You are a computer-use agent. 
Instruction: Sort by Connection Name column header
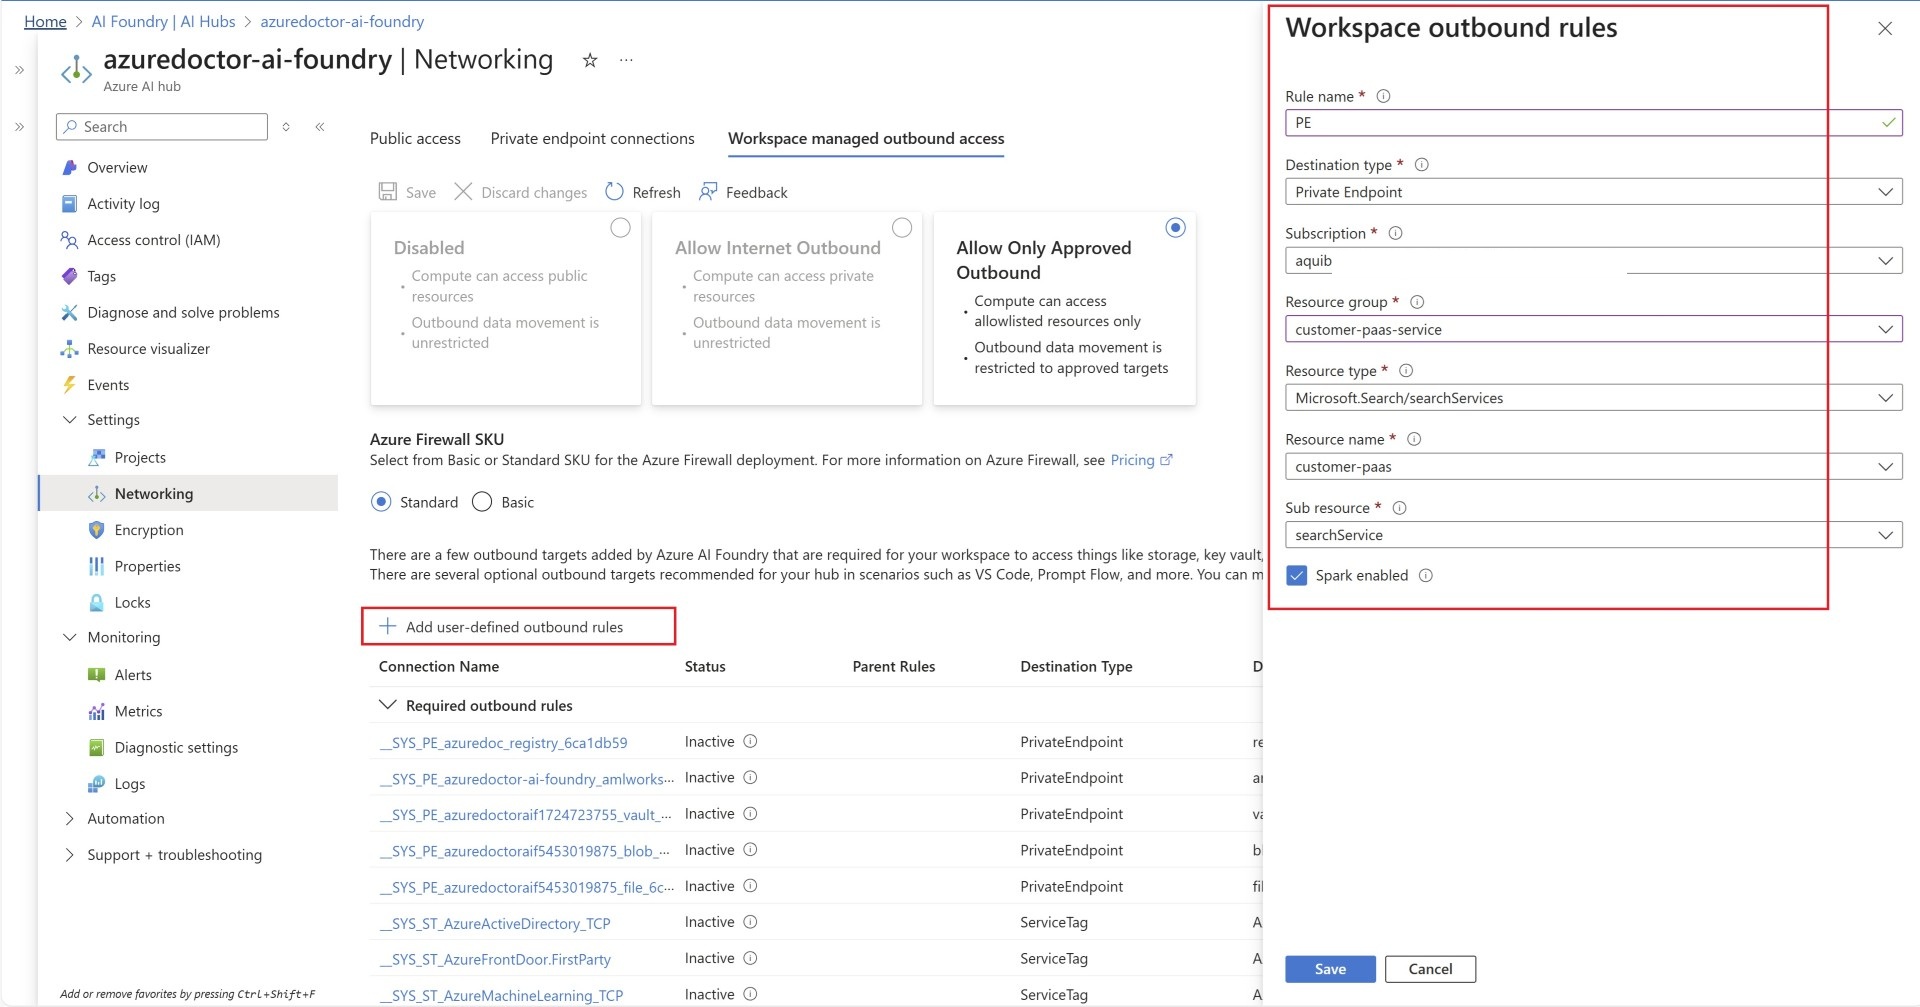[x=439, y=666]
